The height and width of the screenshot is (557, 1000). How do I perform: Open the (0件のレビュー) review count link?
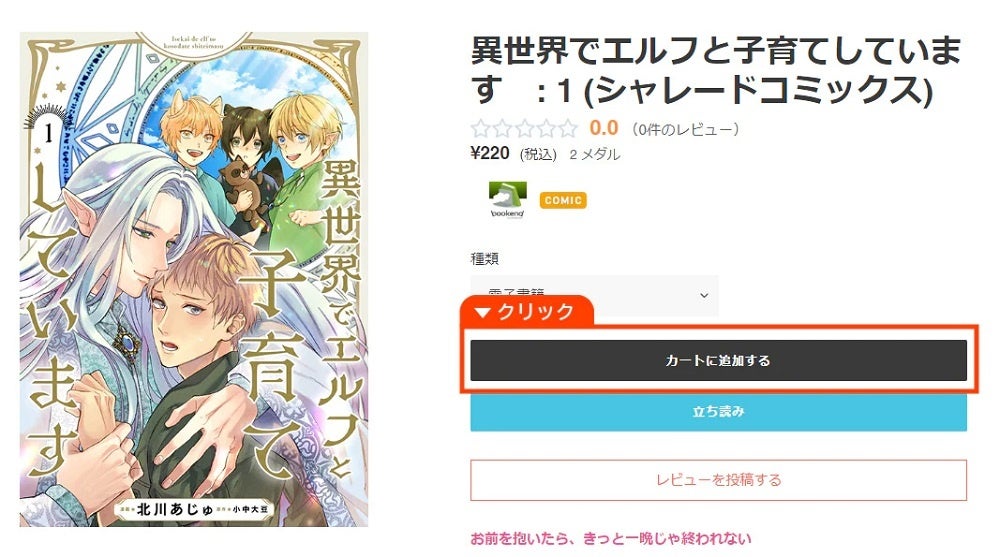[x=685, y=130]
